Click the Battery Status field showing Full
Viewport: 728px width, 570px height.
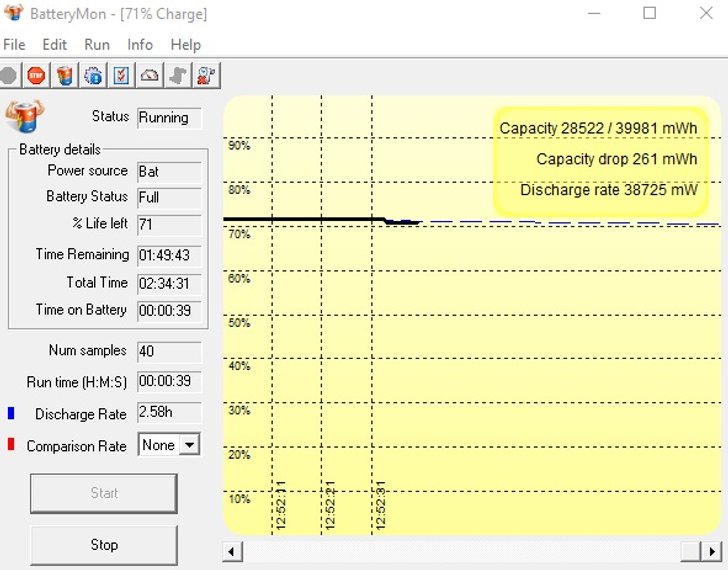click(x=169, y=198)
